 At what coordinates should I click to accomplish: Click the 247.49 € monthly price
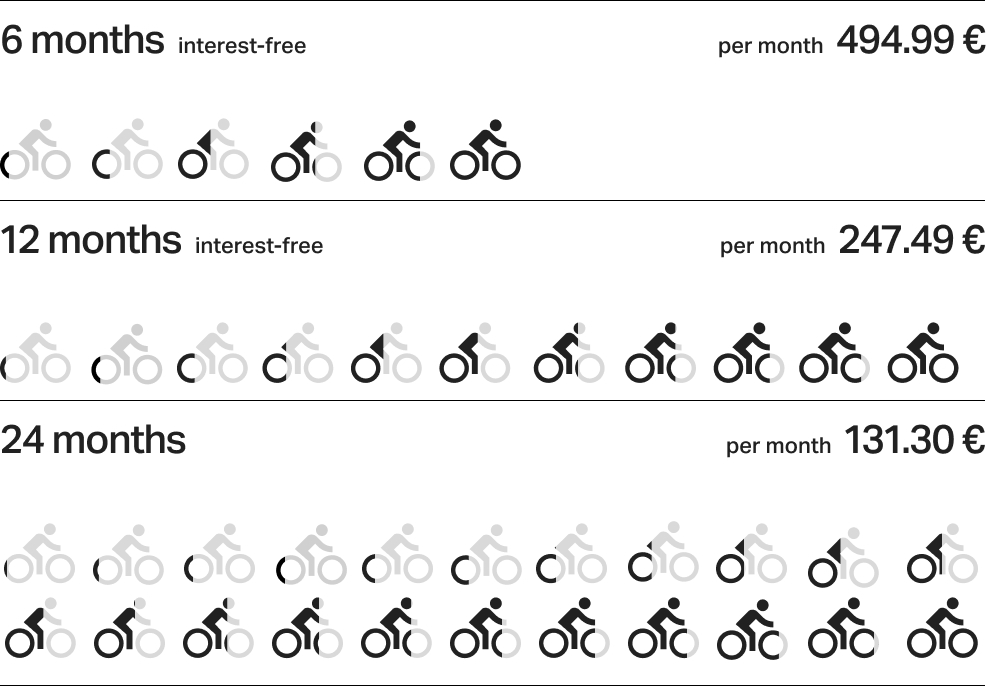click(x=911, y=241)
